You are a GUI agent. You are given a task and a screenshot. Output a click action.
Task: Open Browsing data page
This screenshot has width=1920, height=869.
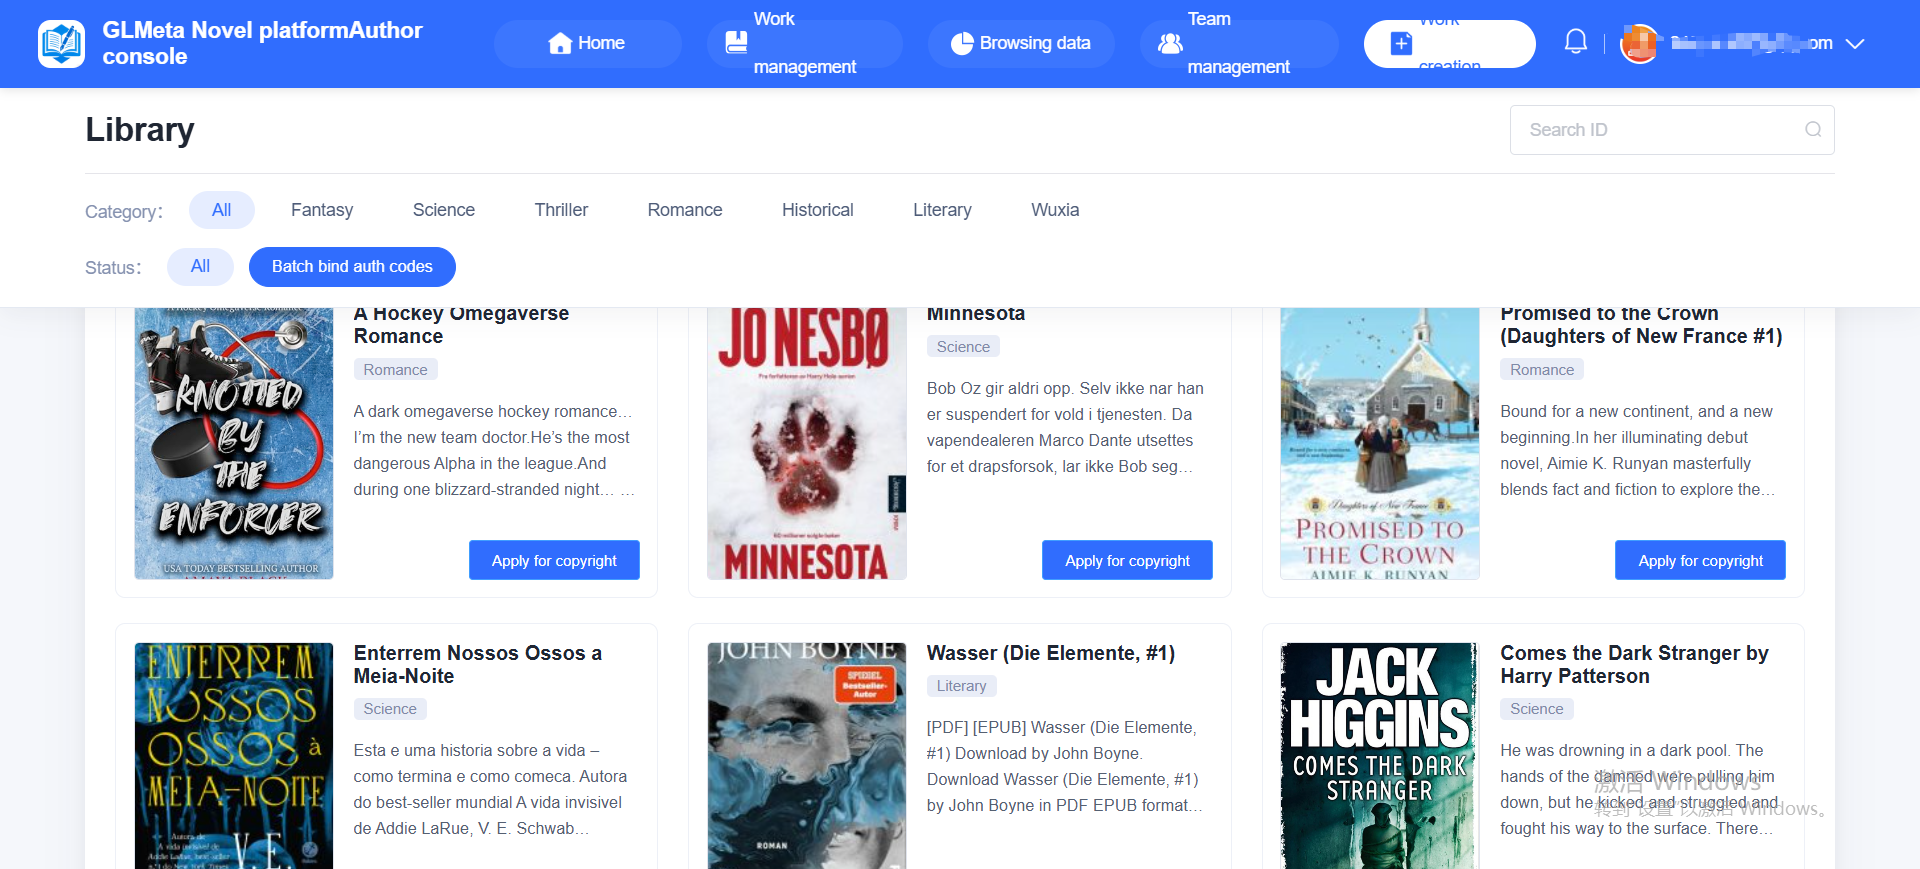(x=1021, y=43)
